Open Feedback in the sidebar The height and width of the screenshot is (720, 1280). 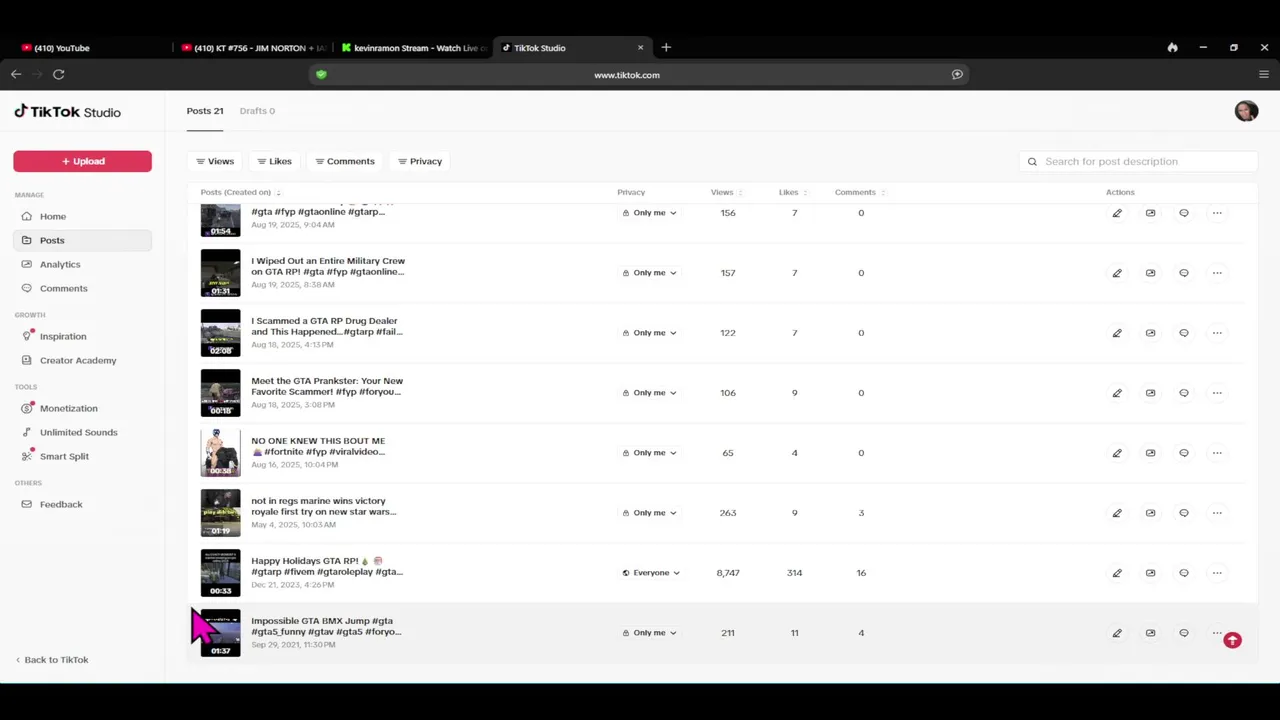tap(82, 504)
